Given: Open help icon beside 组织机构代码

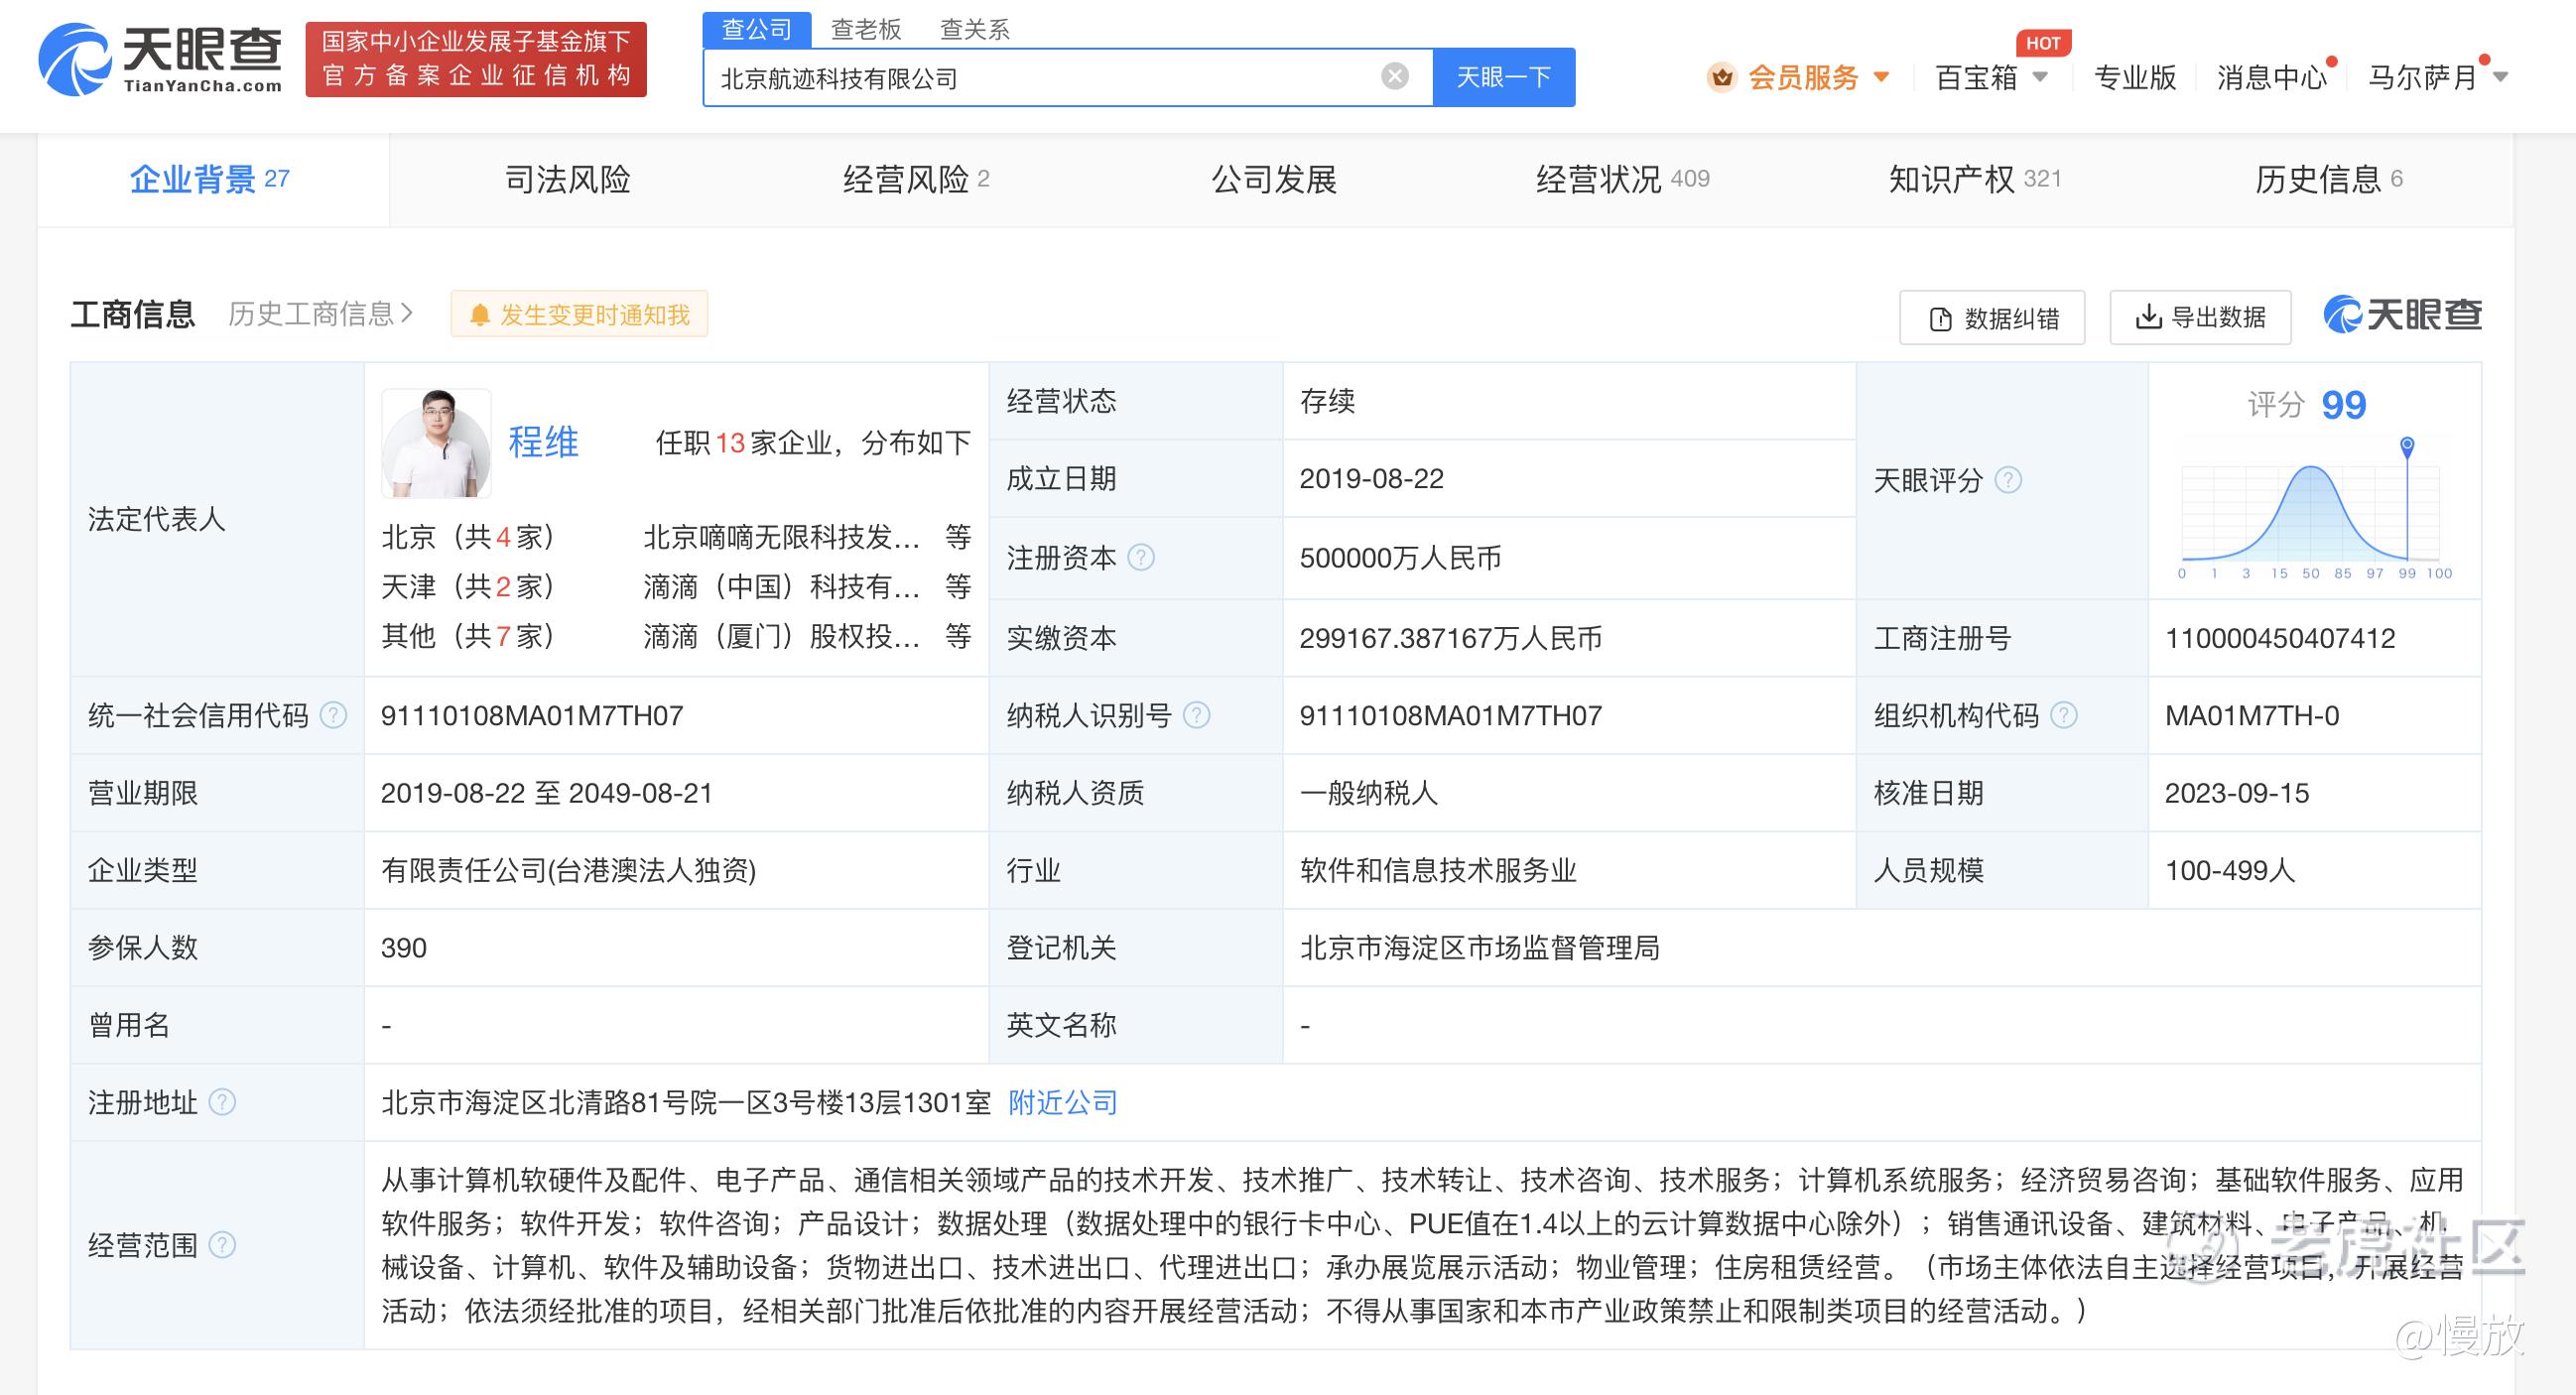Looking at the screenshot, I should coord(2063,715).
